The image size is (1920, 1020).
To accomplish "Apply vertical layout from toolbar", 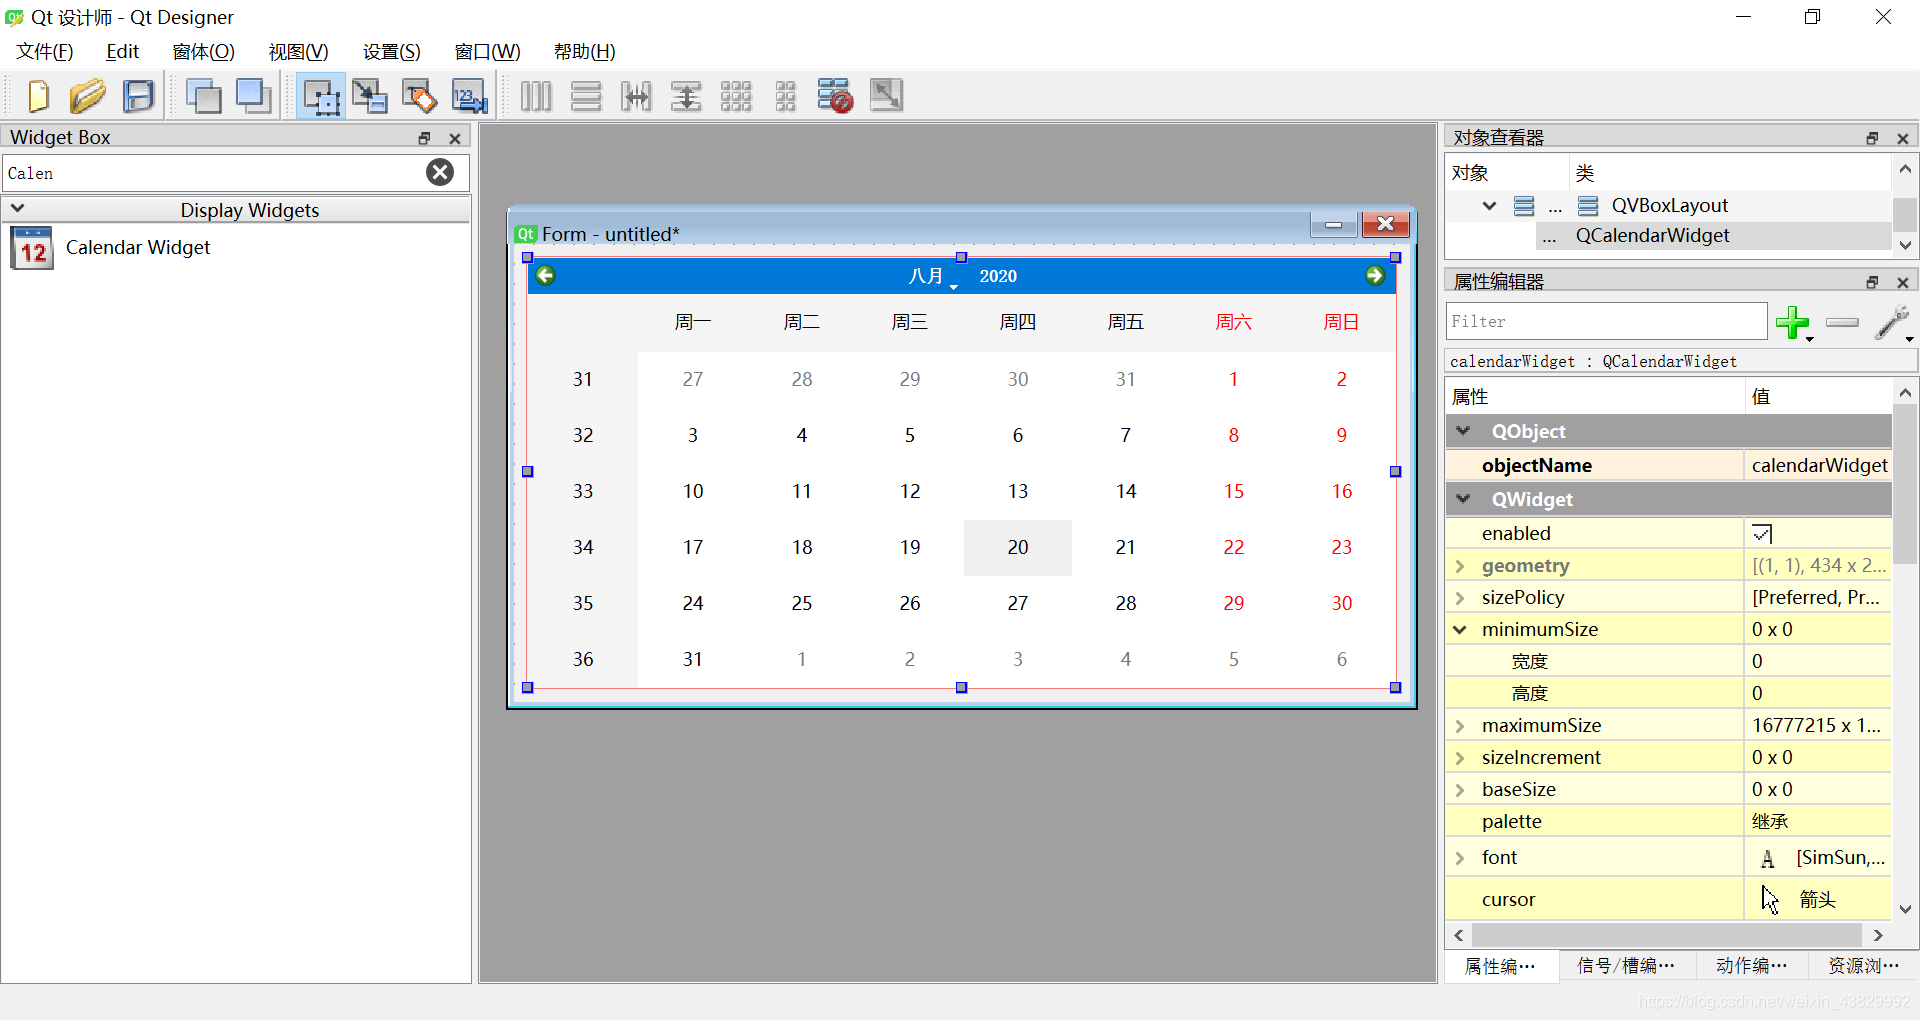I will point(586,96).
